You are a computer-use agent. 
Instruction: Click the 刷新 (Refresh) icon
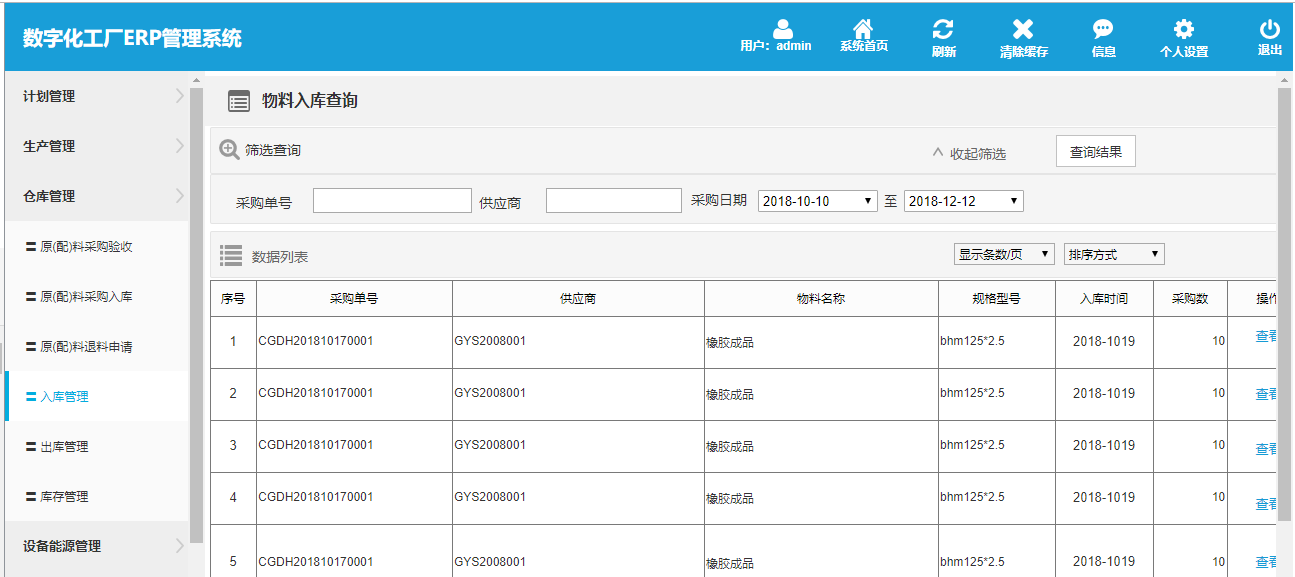point(944,29)
